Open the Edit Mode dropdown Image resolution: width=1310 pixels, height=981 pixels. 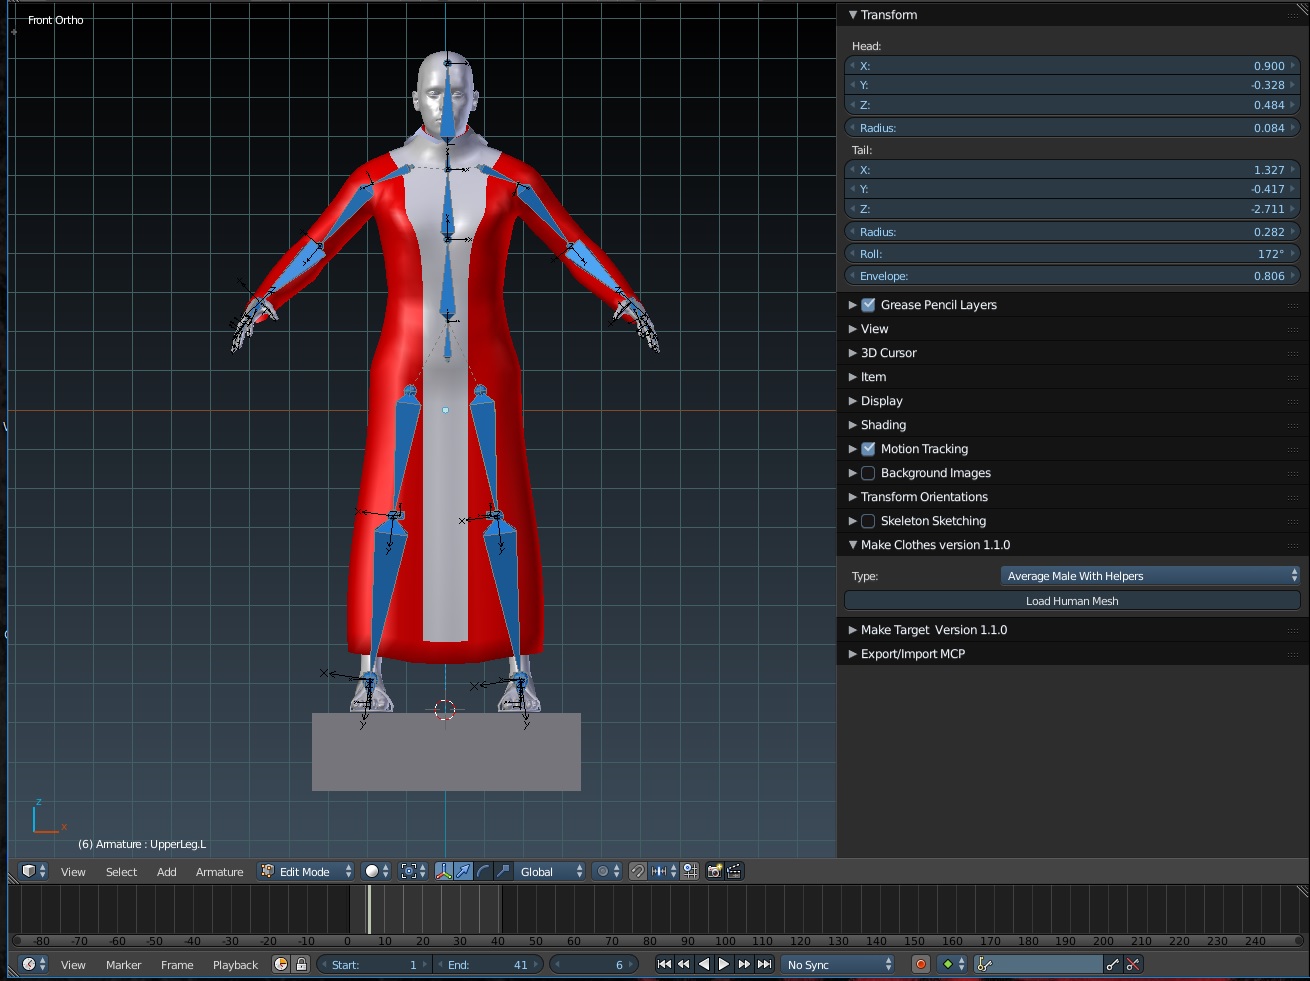[x=306, y=871]
